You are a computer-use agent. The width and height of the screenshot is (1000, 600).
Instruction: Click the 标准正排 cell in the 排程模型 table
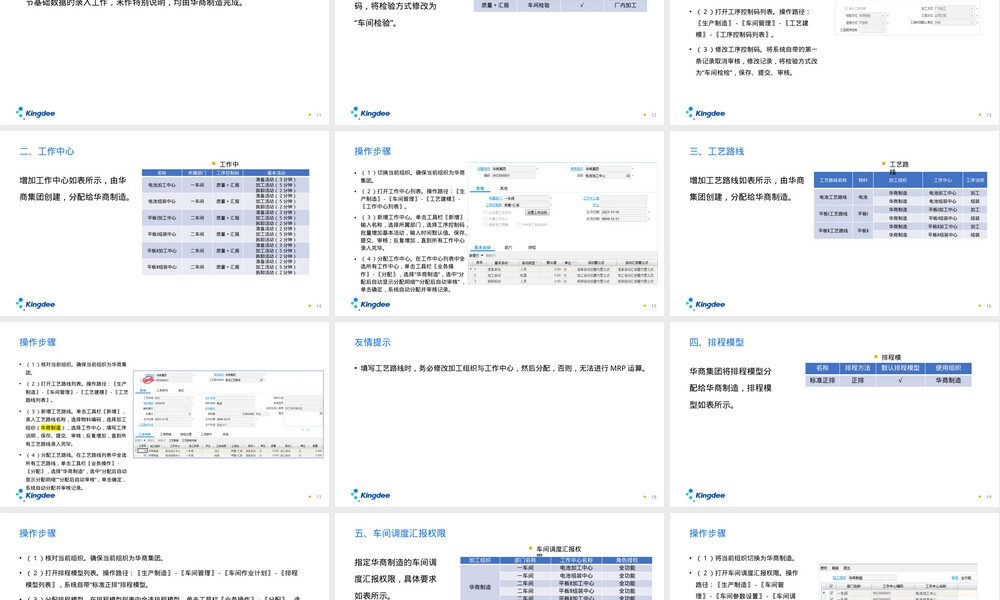[822, 380]
